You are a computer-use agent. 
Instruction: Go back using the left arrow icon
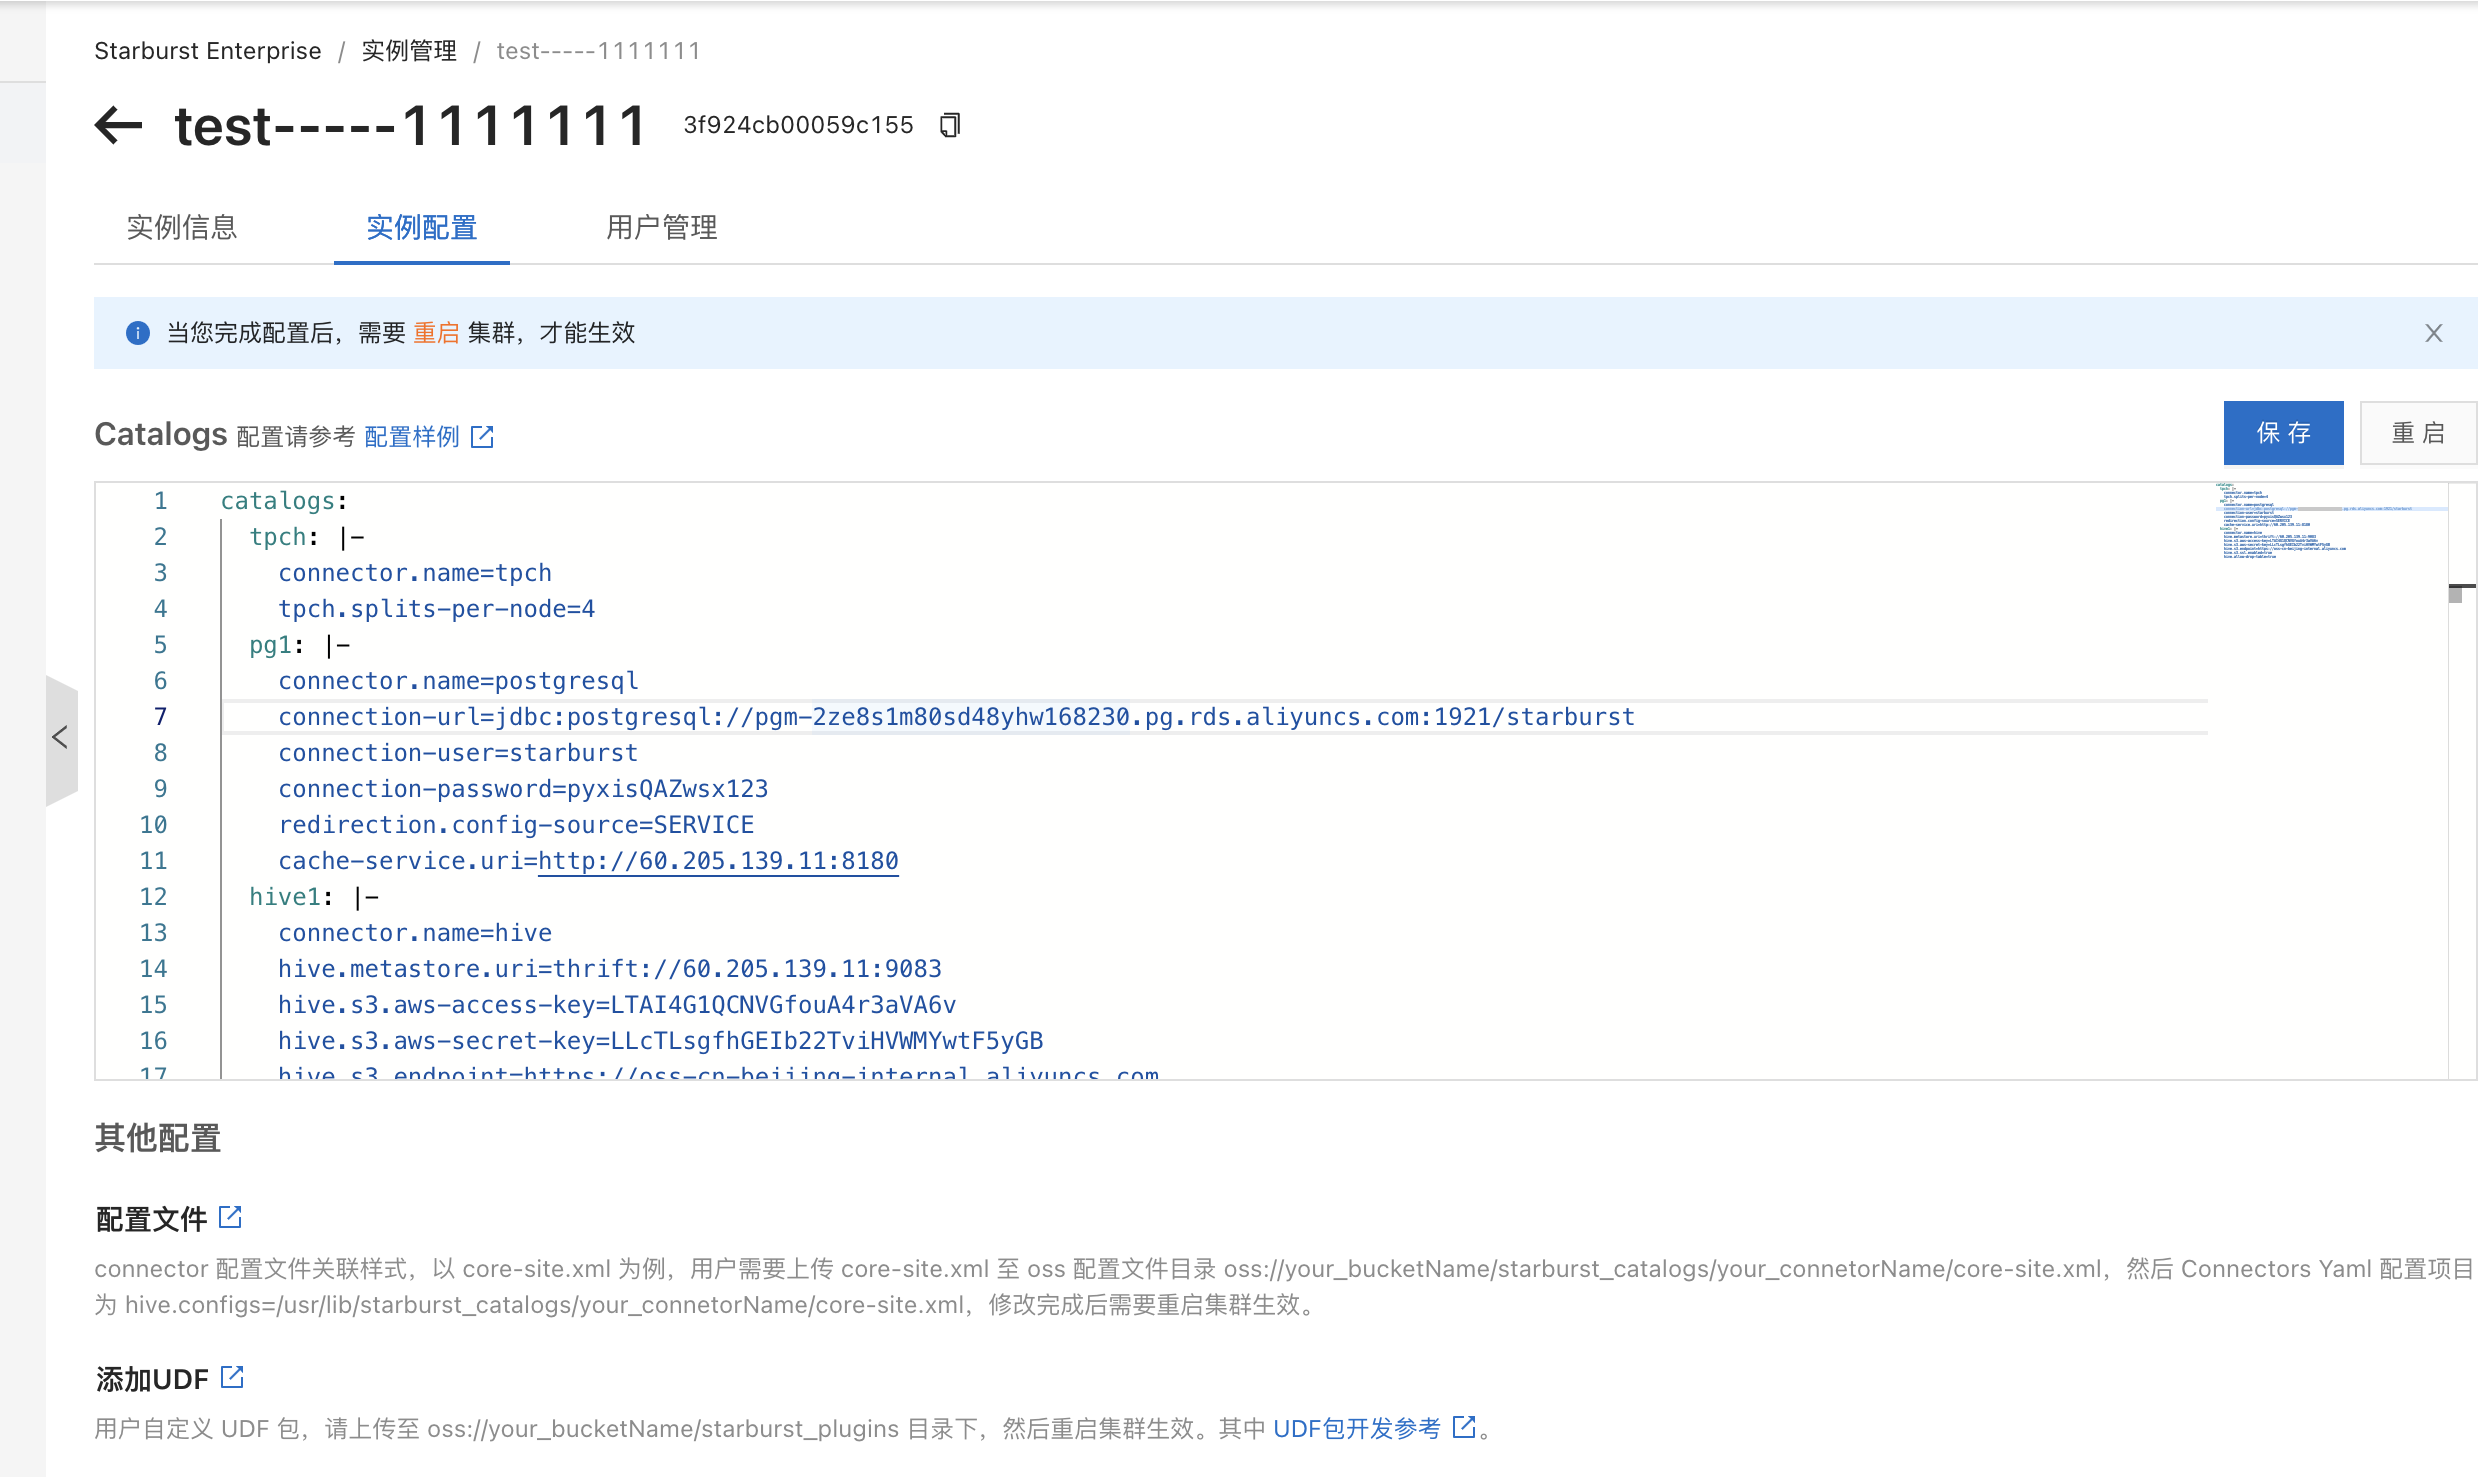click(x=118, y=126)
